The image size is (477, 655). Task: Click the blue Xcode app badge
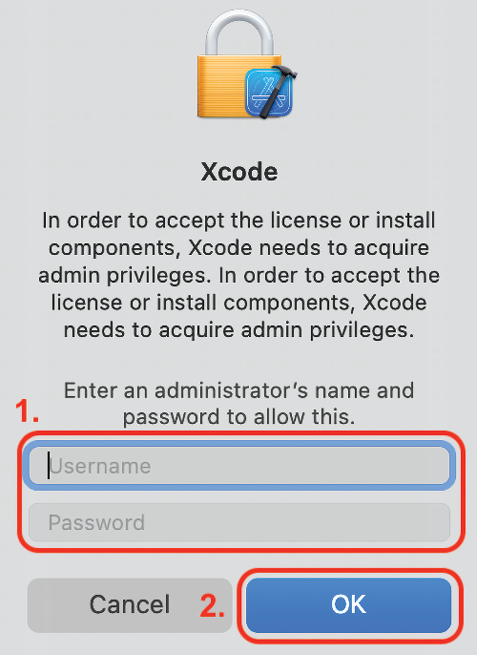pos(269,93)
